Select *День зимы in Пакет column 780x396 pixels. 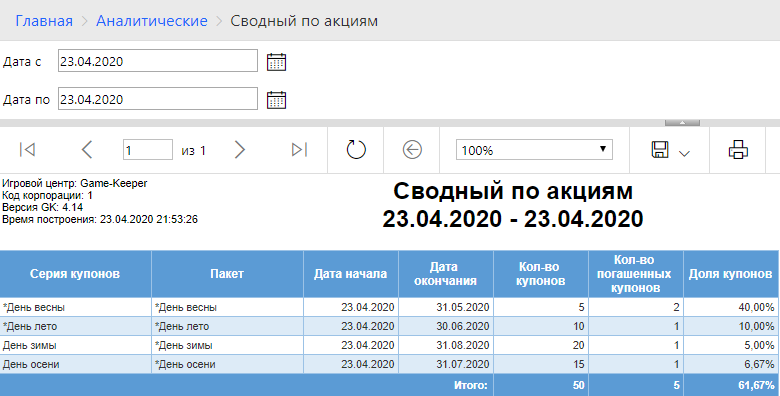pos(184,345)
